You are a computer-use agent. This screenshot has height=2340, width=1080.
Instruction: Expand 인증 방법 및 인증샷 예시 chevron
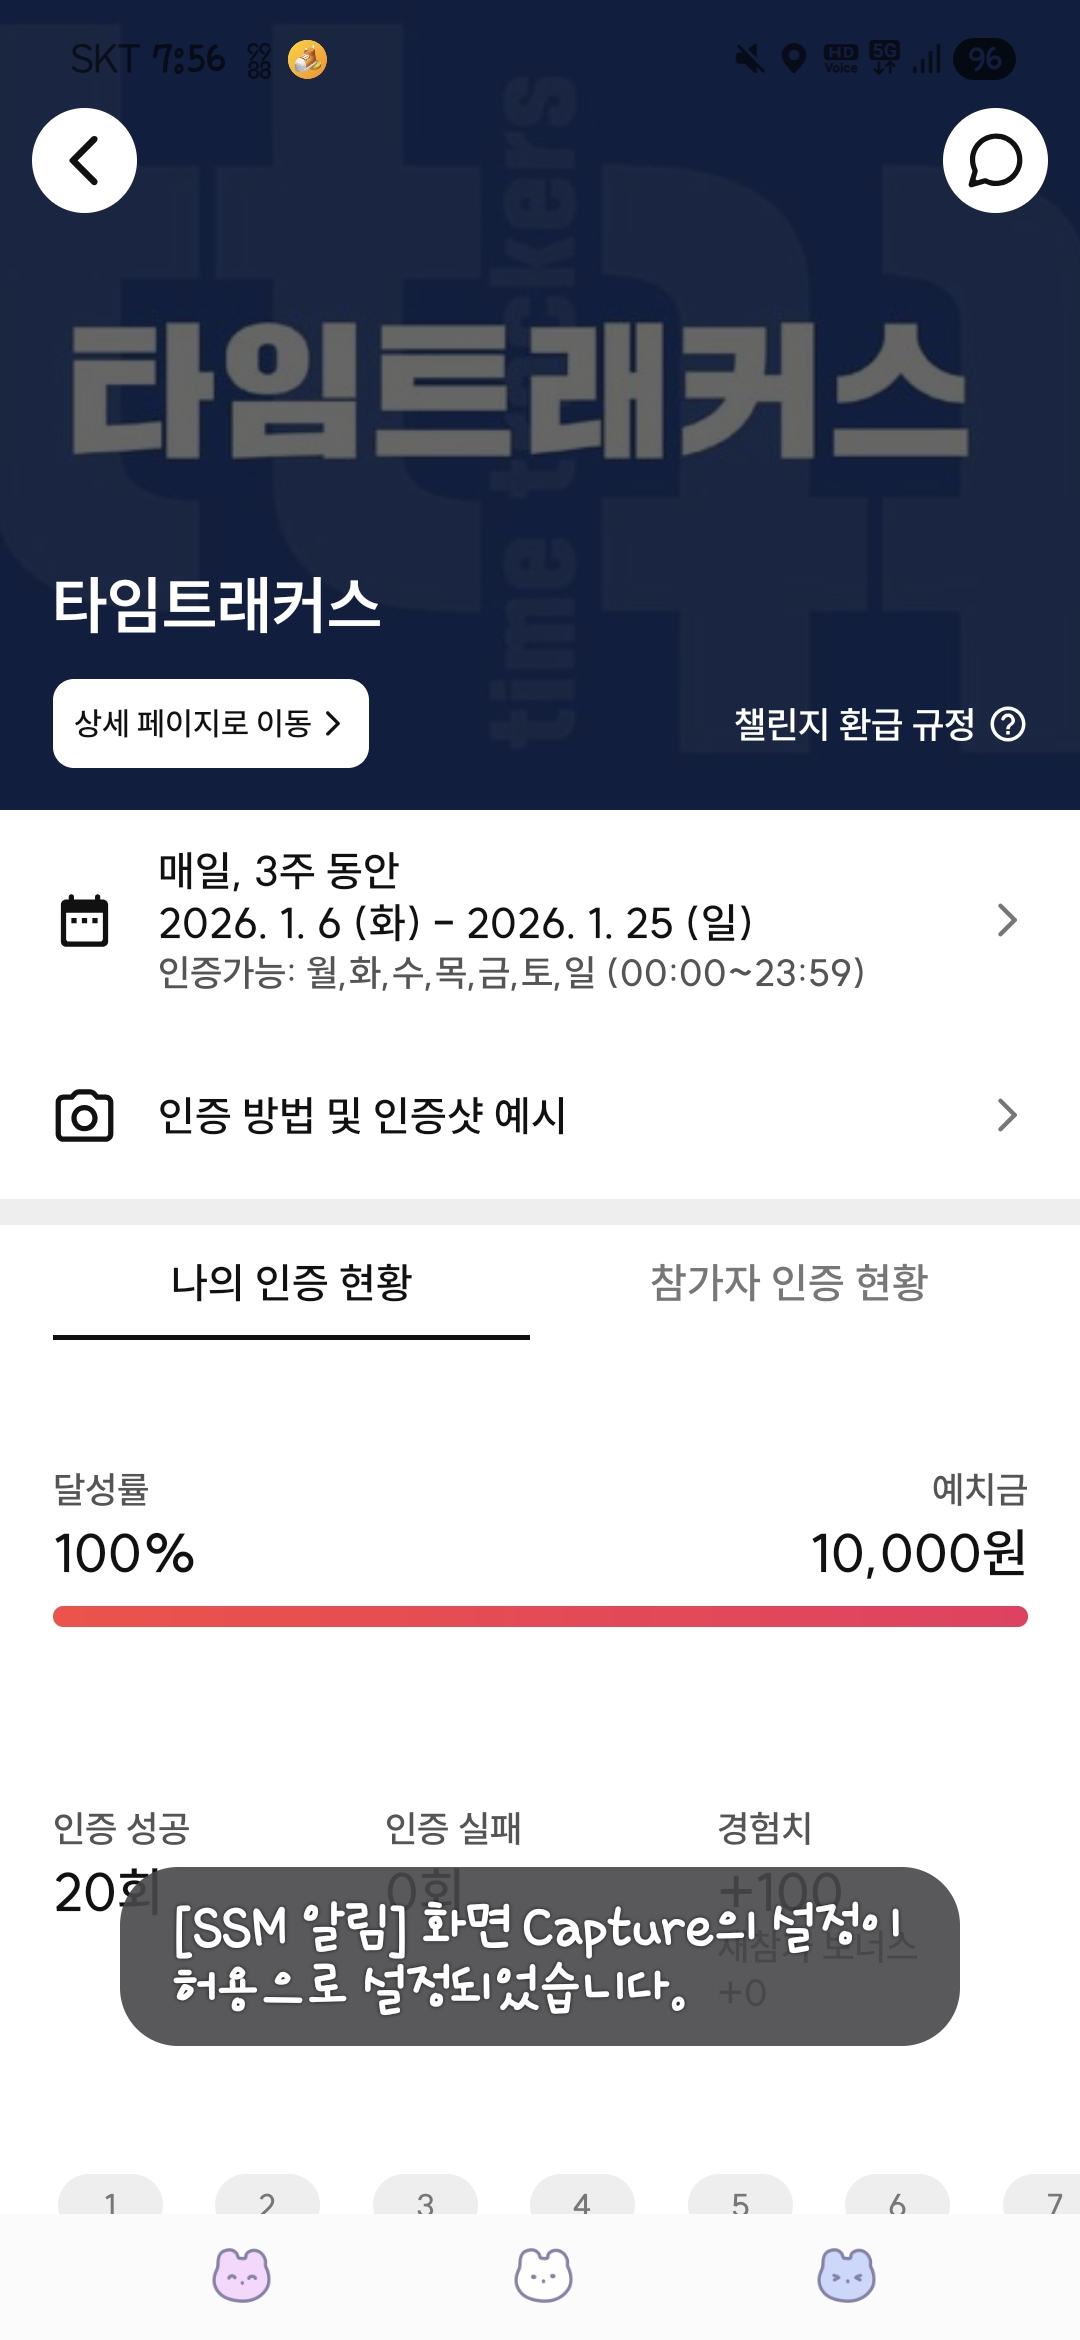1007,1115
